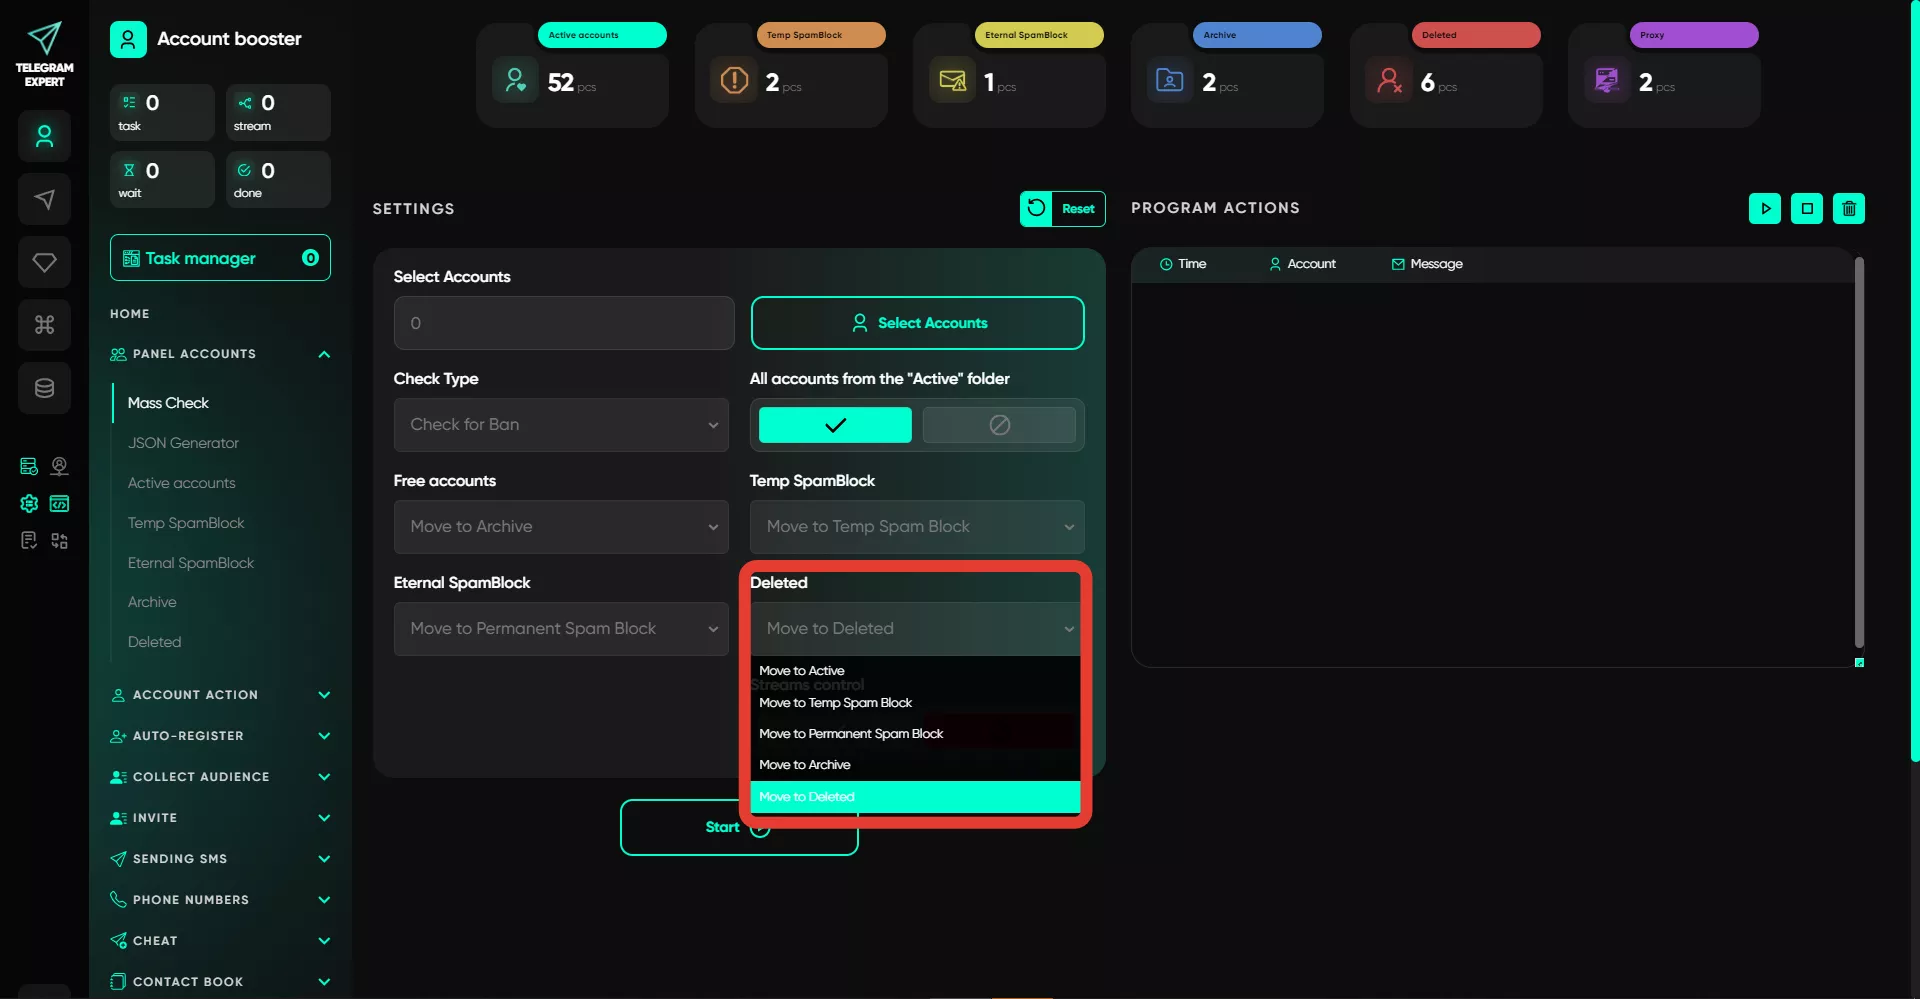The width and height of the screenshot is (1920, 999).
Task: Expand the Invite section
Action: point(220,818)
